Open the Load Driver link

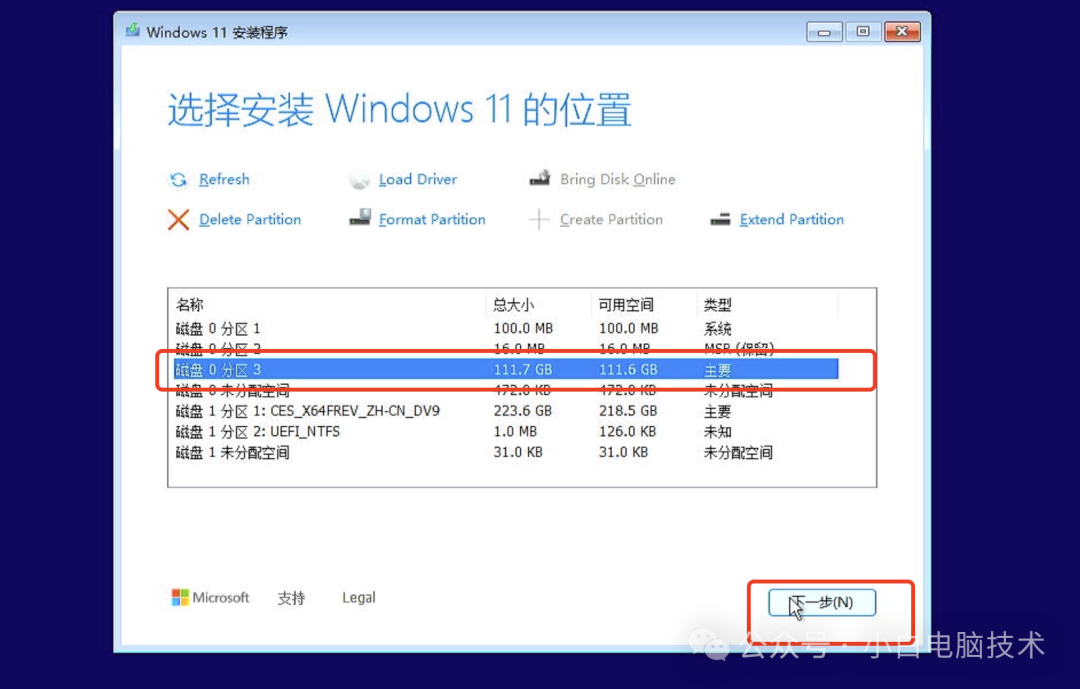coord(417,179)
